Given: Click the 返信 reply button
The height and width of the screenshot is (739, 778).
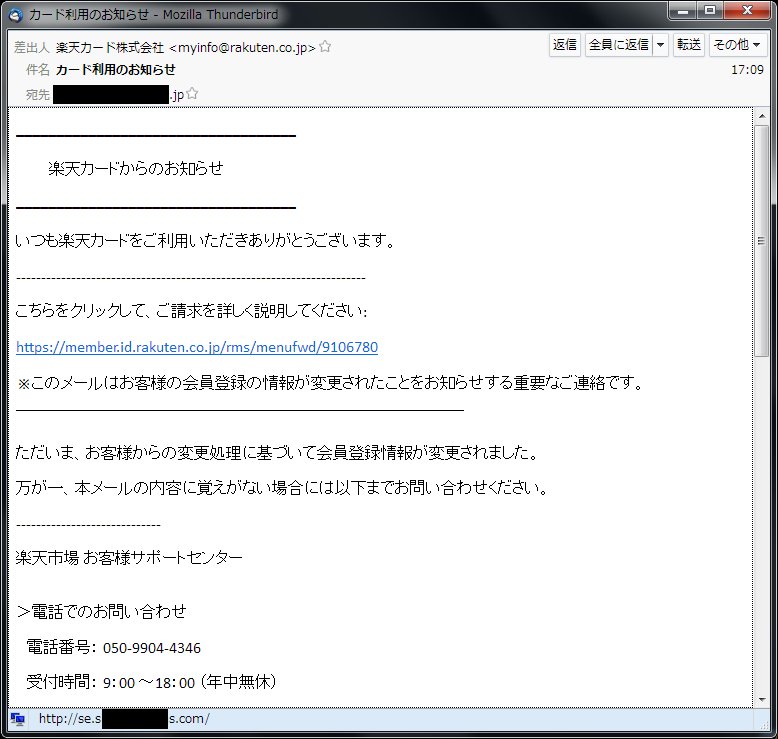Looking at the screenshot, I should pos(565,45).
